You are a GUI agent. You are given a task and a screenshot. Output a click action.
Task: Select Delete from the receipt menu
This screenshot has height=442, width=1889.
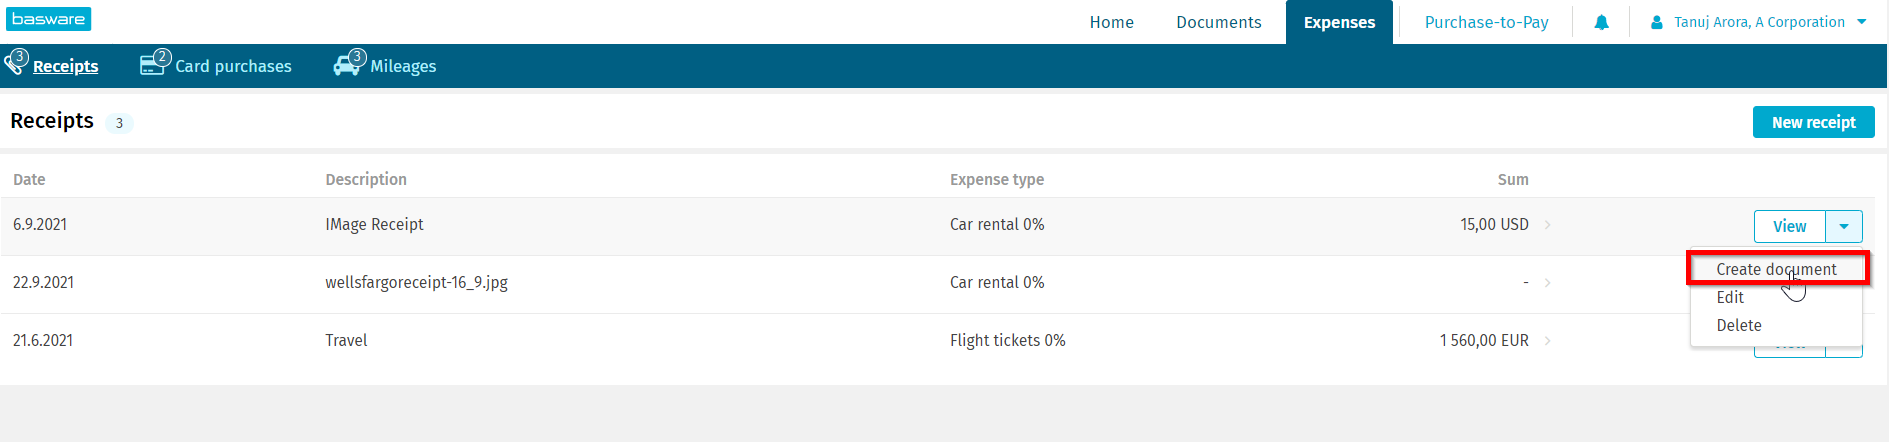(1739, 325)
